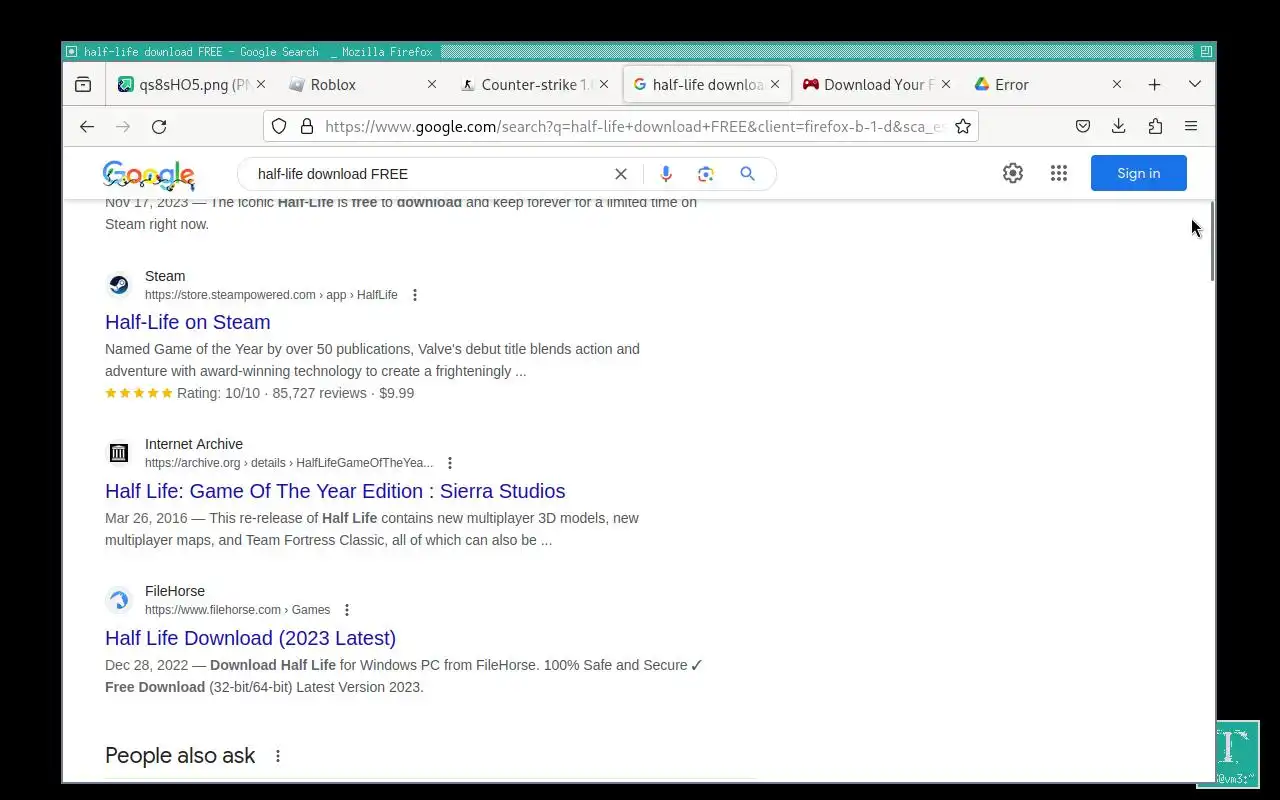Show site security lock info
The image size is (1280, 800).
(307, 126)
